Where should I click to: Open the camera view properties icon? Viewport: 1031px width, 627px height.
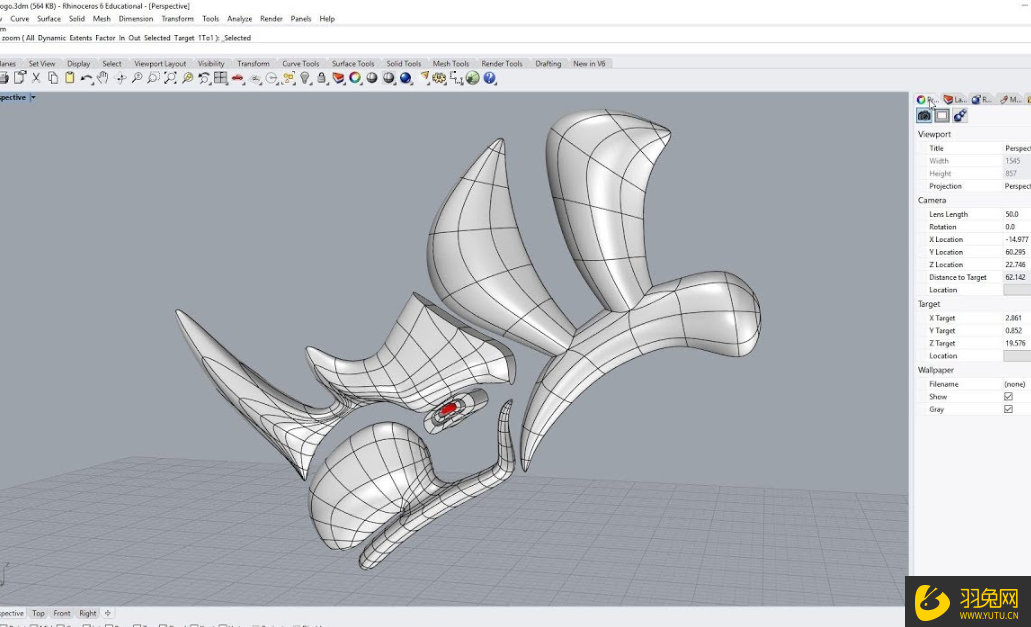[924, 116]
